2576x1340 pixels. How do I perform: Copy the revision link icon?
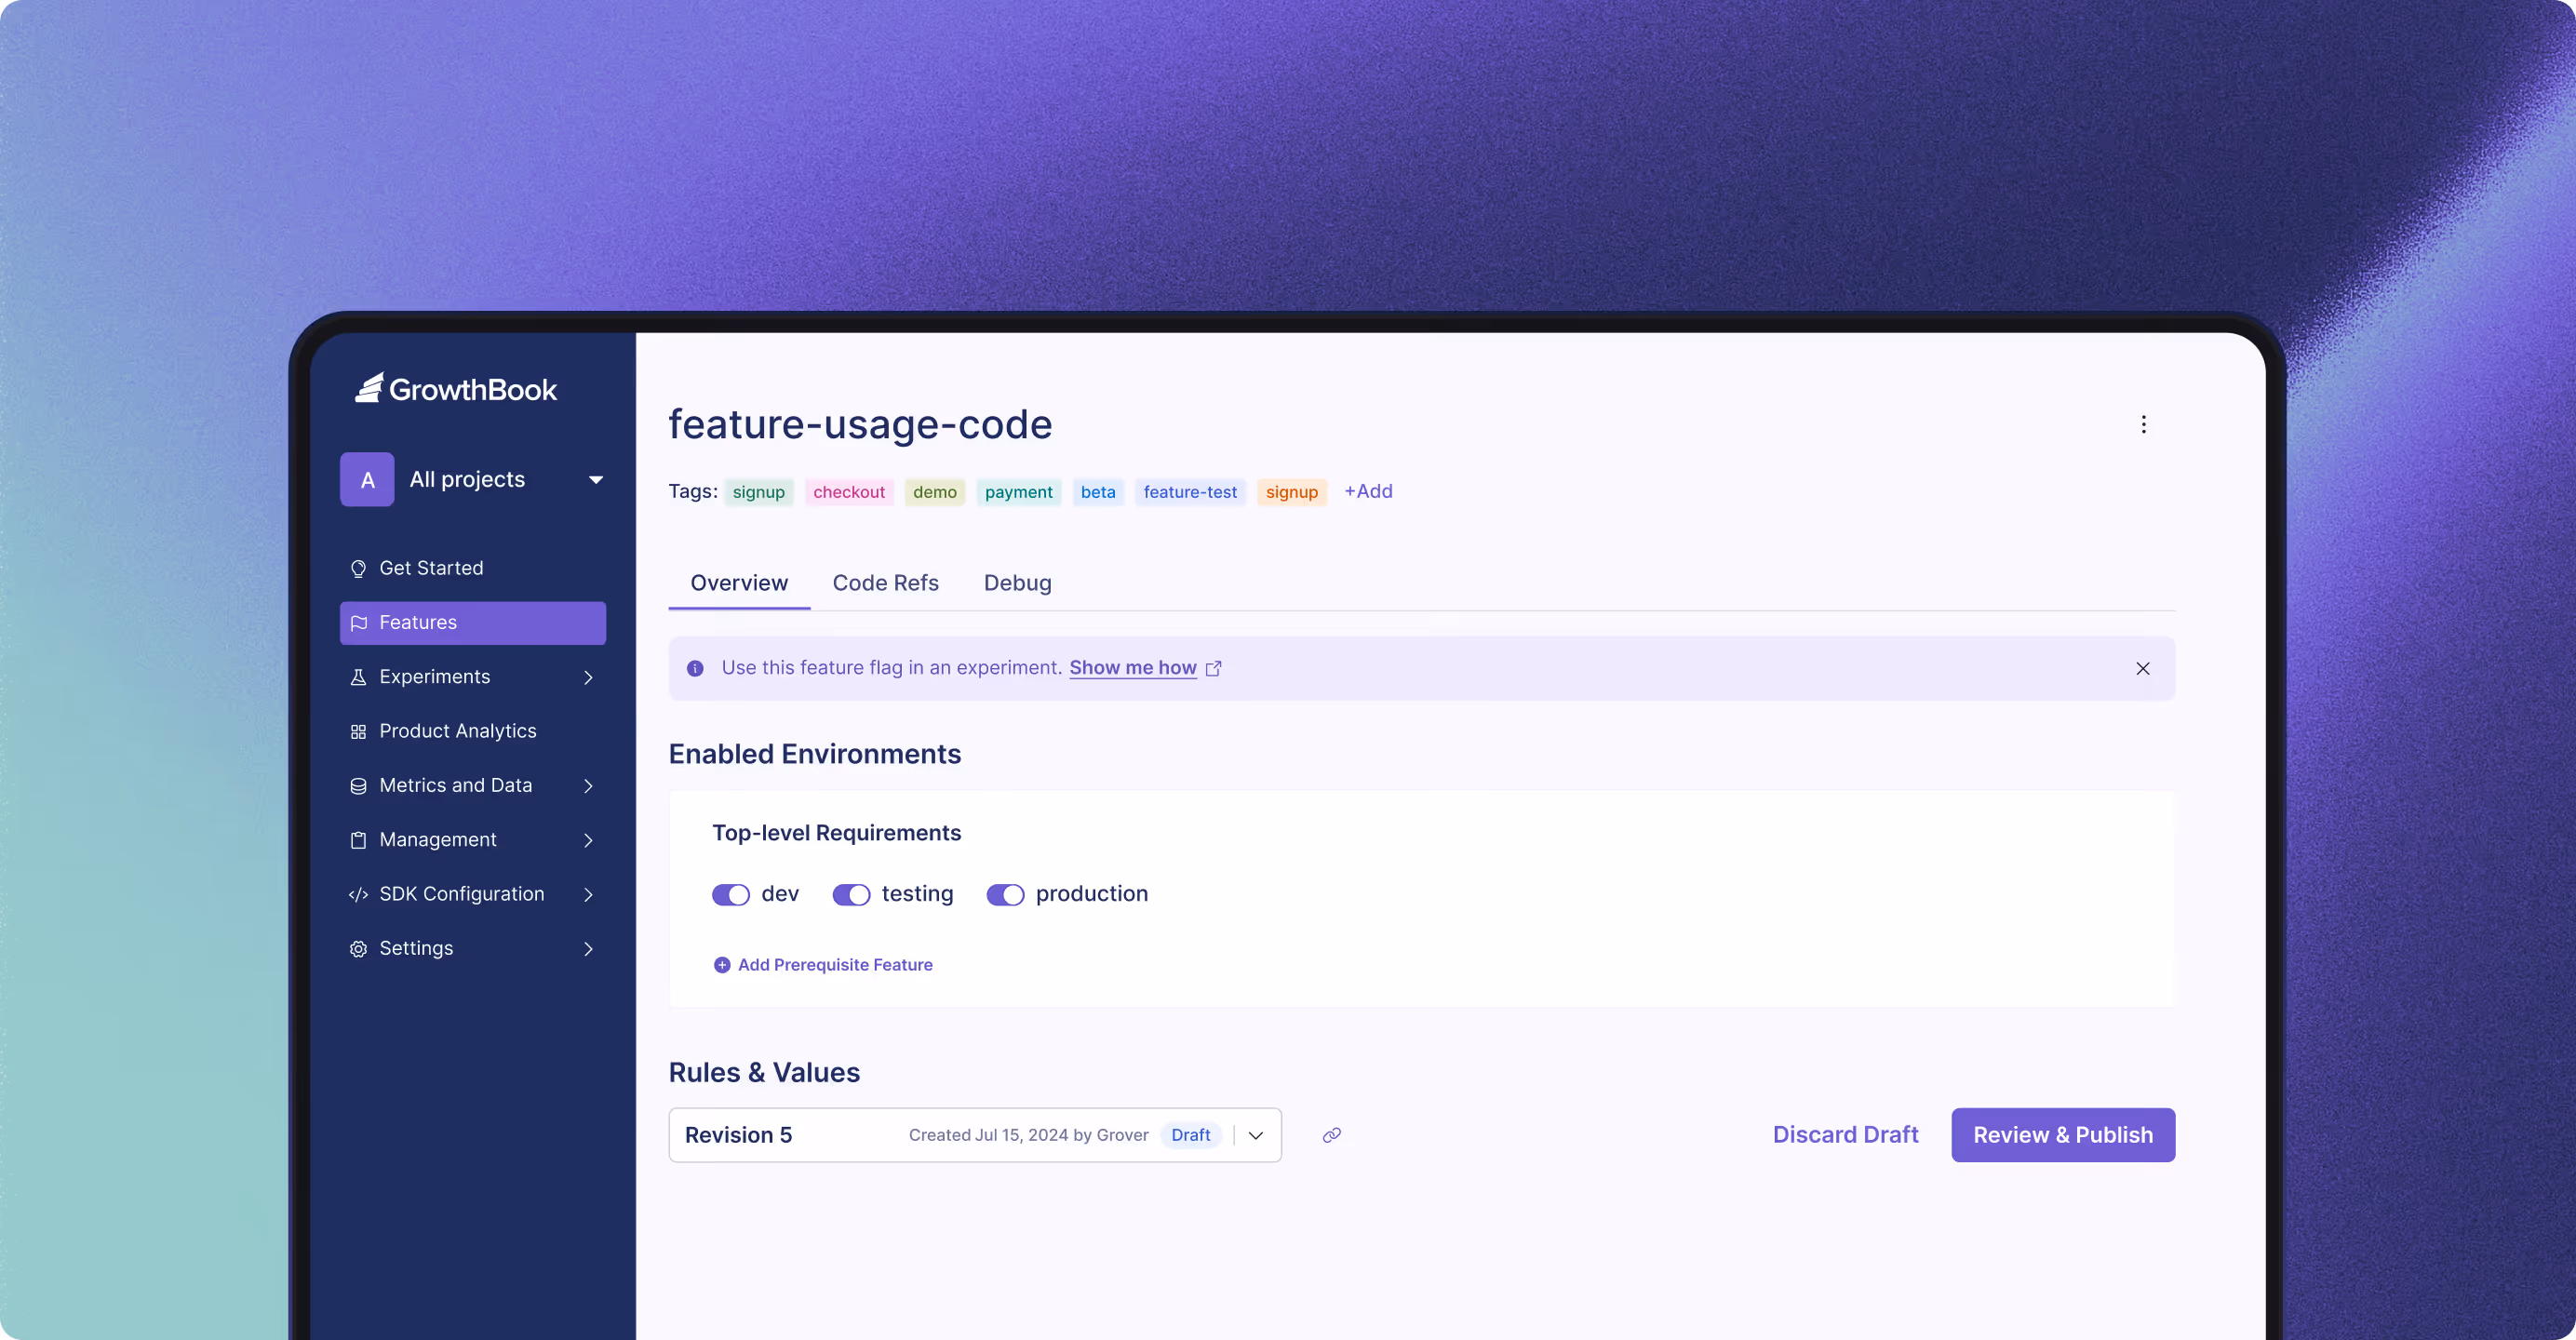[1331, 1136]
